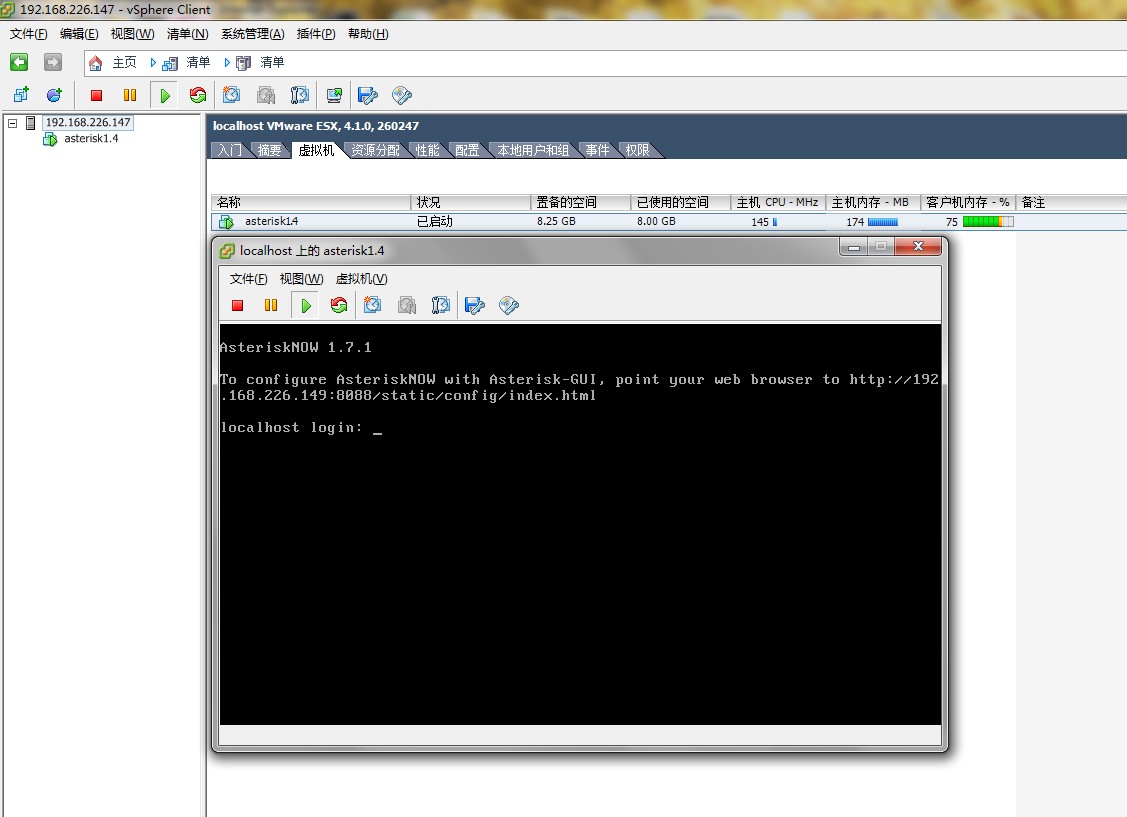Click the Home icon in navigation bar
The height and width of the screenshot is (817, 1127).
coord(95,63)
